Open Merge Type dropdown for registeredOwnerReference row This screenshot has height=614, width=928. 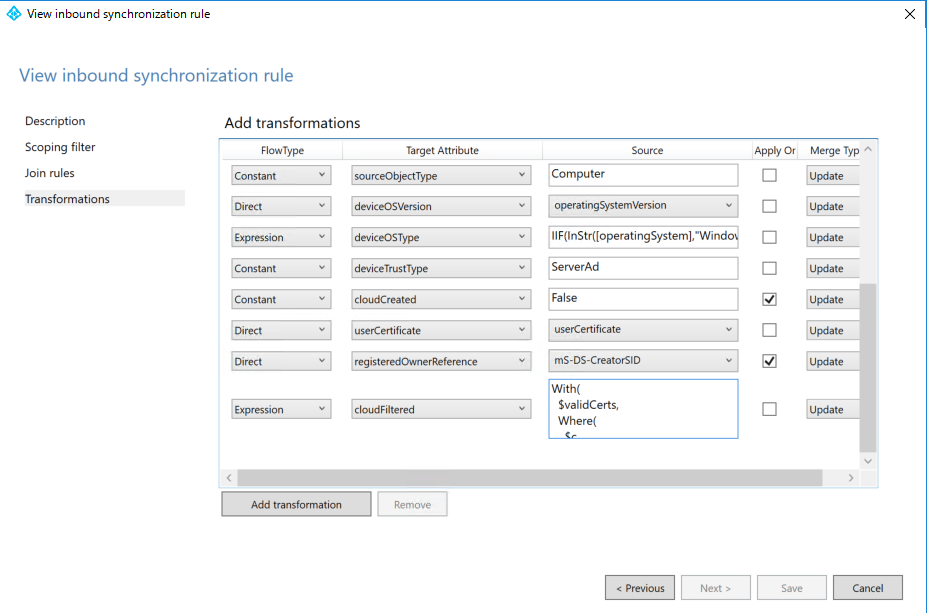pyautogui.click(x=833, y=361)
